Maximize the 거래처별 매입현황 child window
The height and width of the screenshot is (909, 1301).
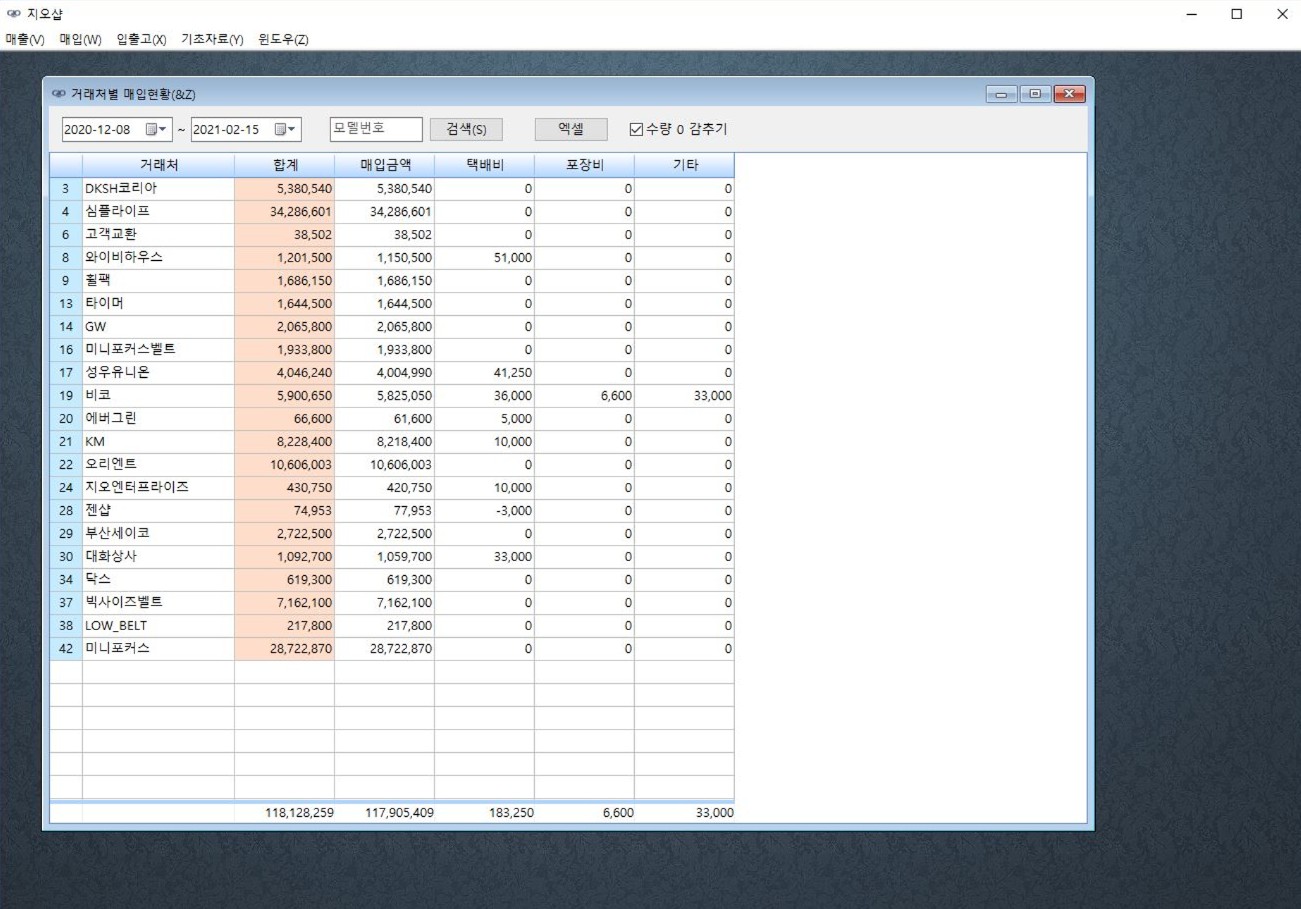1035,94
